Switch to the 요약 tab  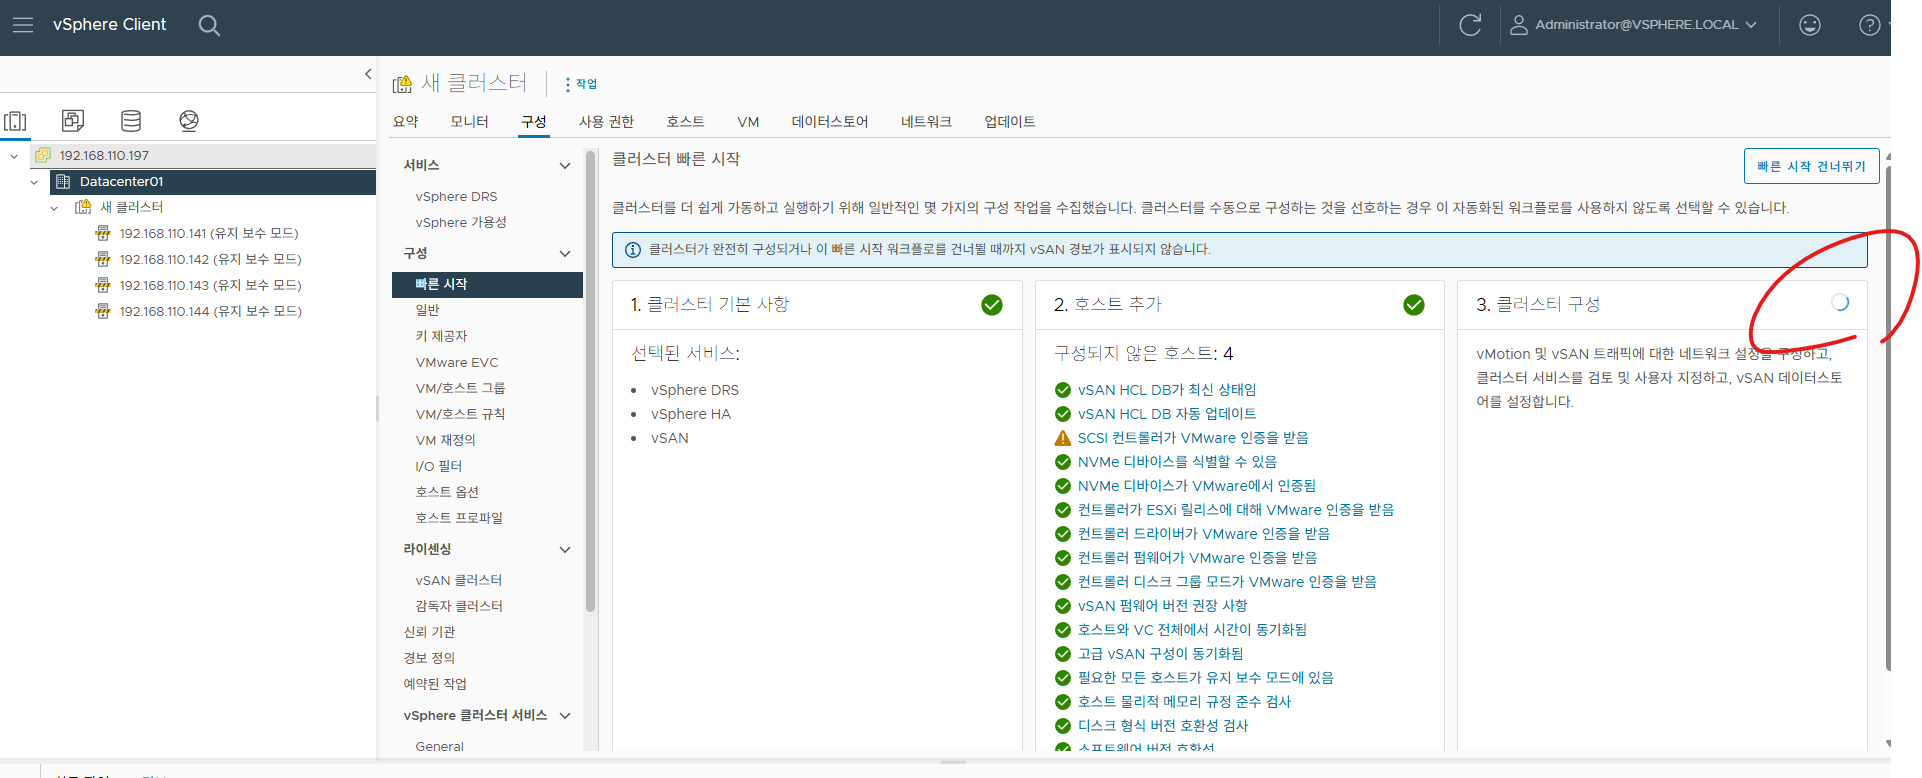point(406,122)
